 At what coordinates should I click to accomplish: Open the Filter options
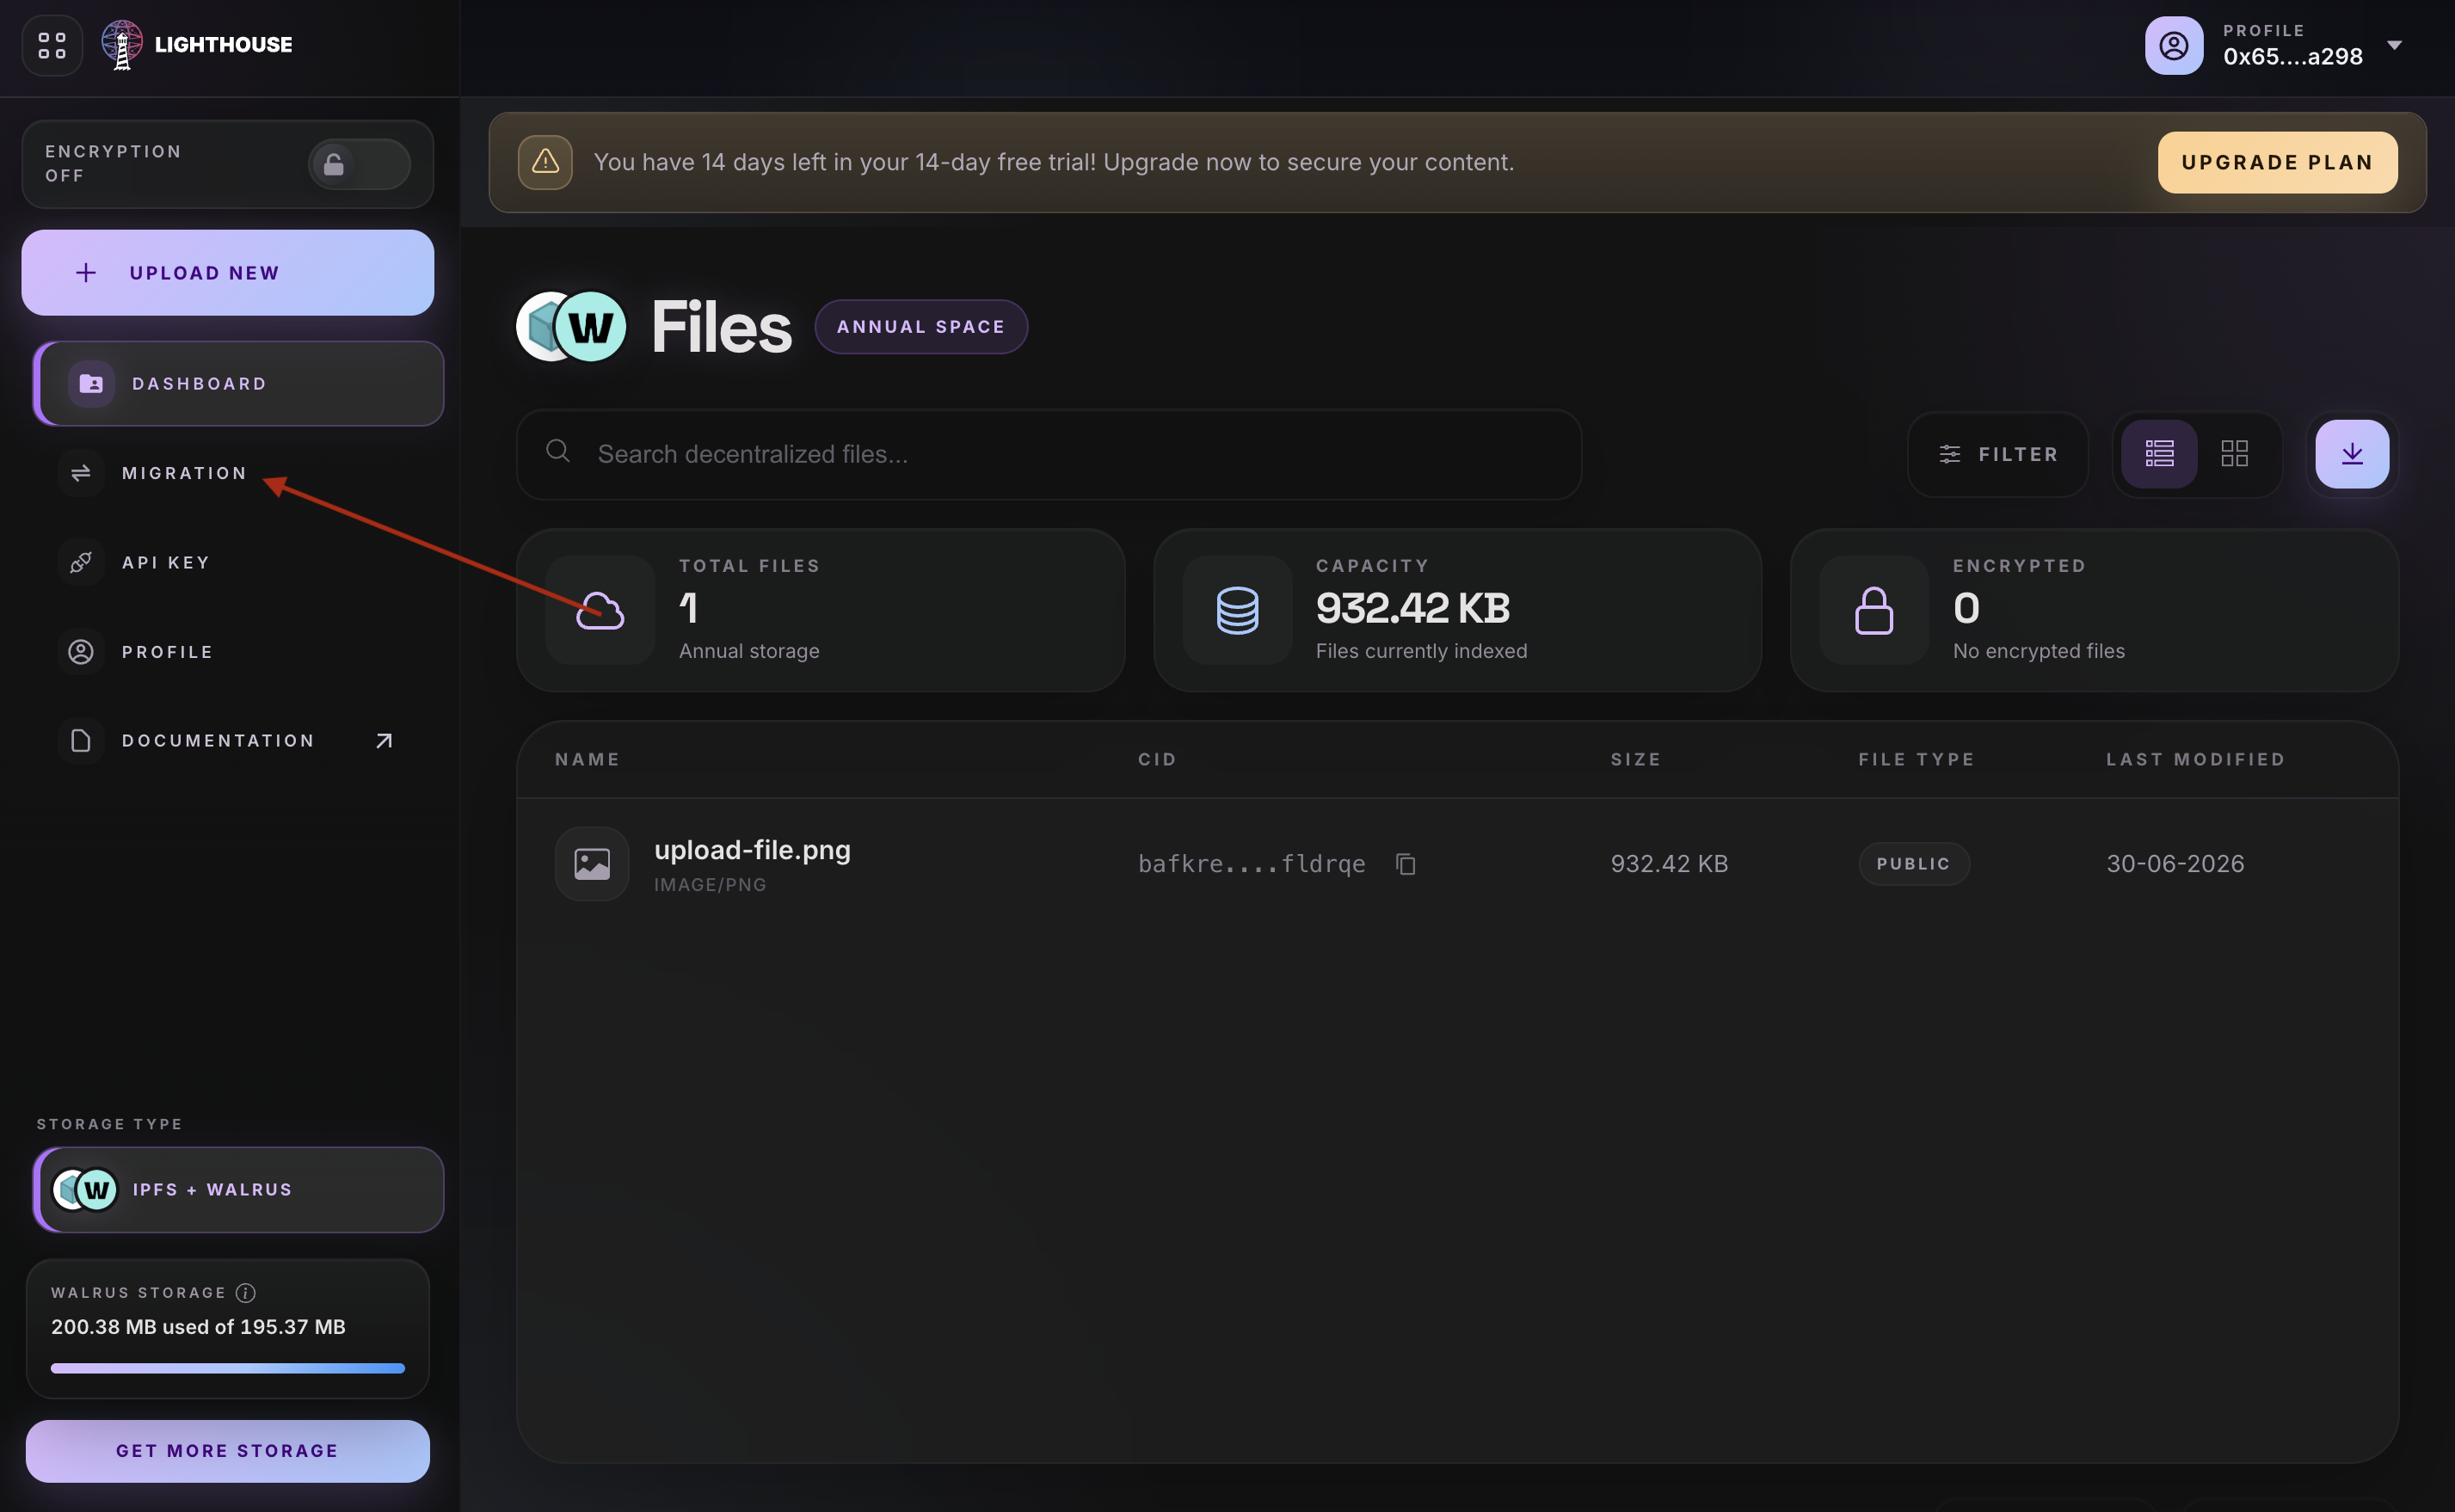point(1997,454)
